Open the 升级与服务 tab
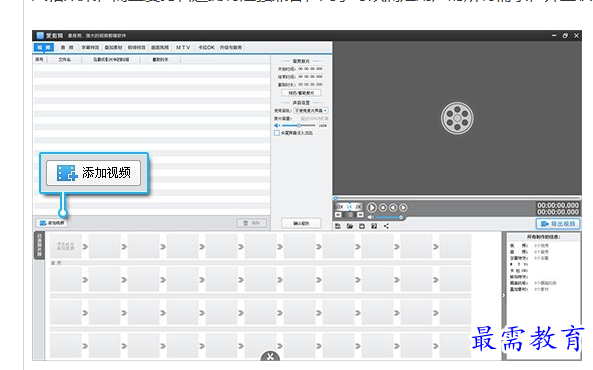 231,48
